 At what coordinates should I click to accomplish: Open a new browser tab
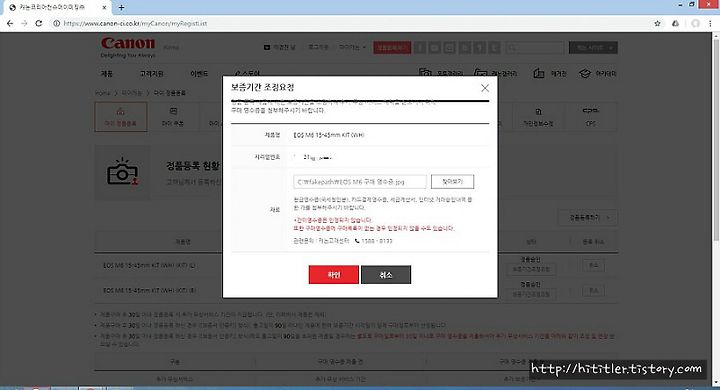pos(121,7)
